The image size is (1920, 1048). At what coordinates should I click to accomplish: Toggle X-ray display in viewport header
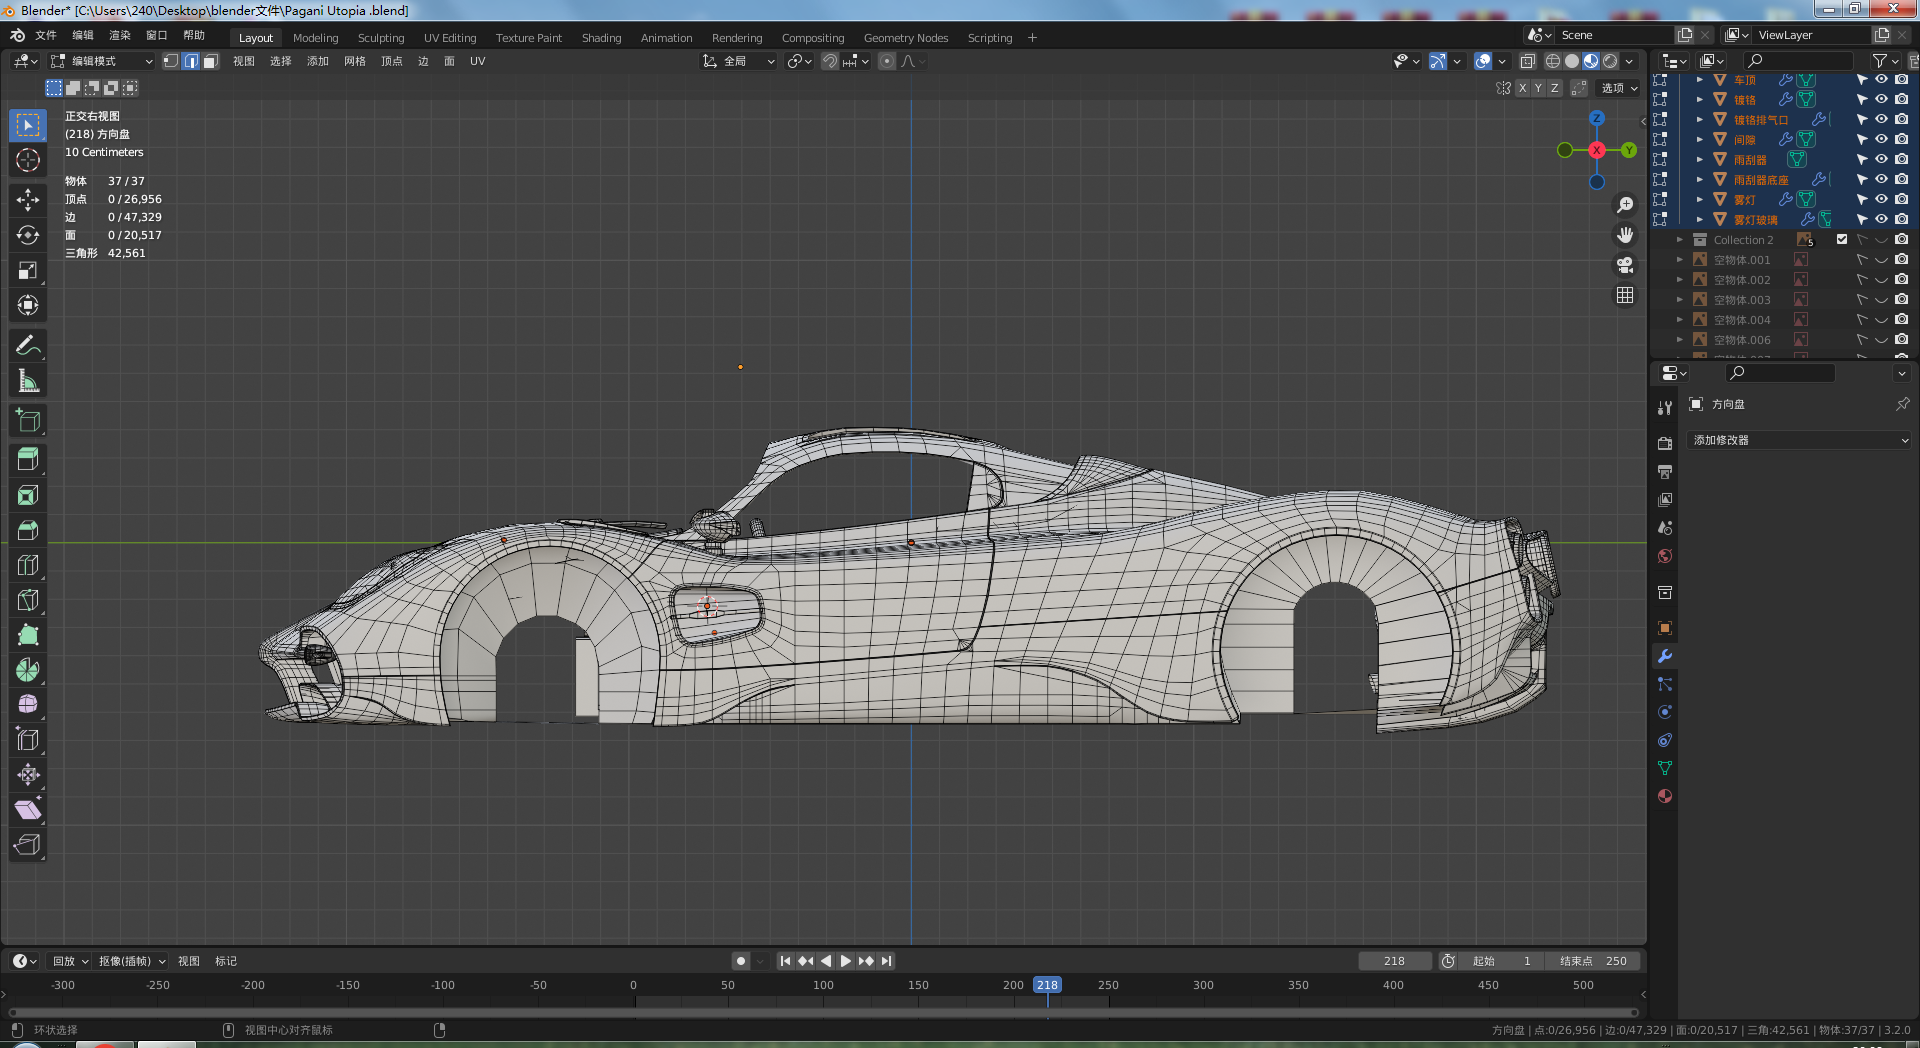1527,61
